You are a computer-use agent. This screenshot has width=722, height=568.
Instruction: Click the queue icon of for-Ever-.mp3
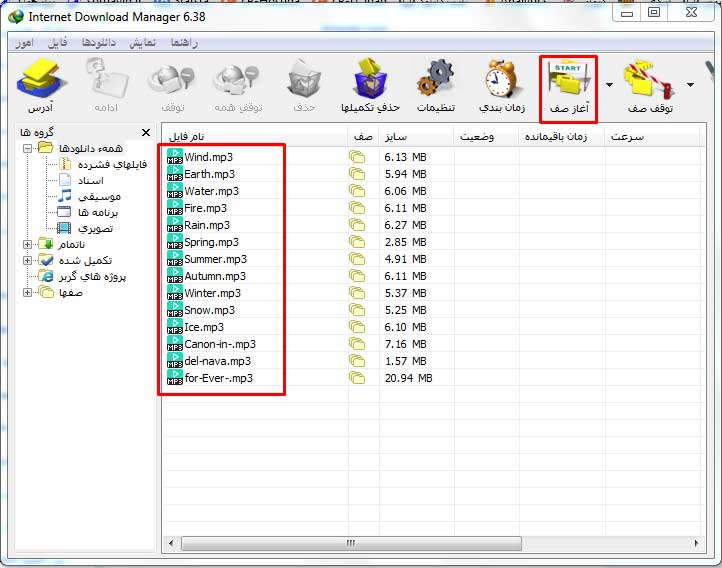point(357,378)
